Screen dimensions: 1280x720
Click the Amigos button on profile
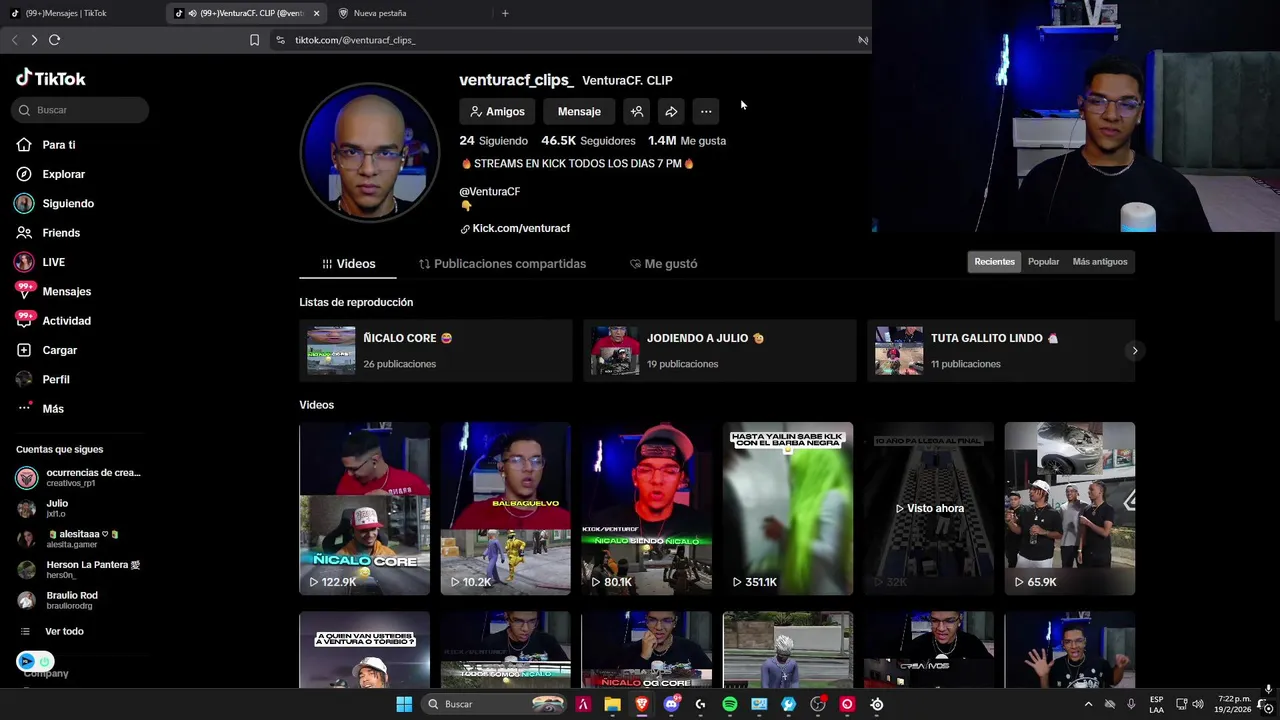click(497, 111)
